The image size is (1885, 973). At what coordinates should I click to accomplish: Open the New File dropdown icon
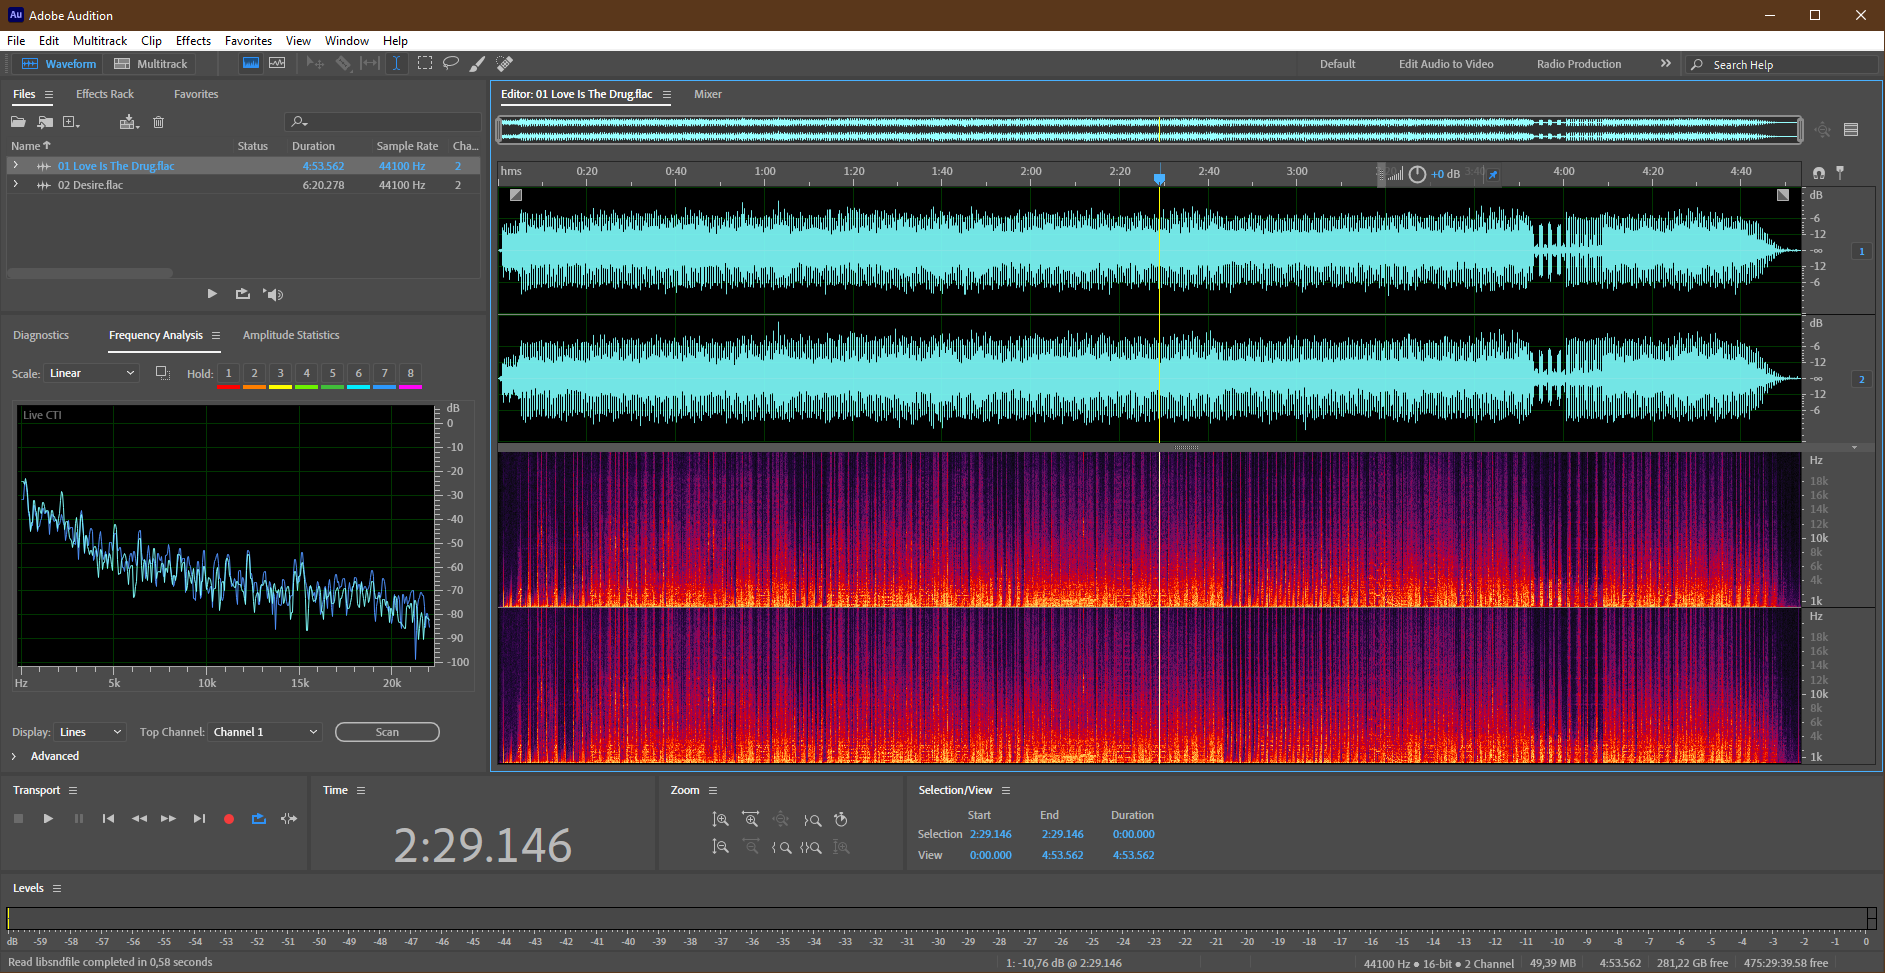[x=71, y=122]
